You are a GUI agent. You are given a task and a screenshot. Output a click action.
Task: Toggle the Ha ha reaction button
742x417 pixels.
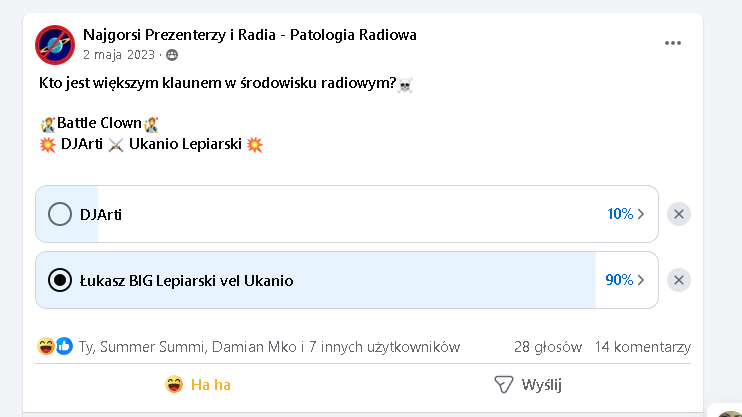(x=198, y=384)
